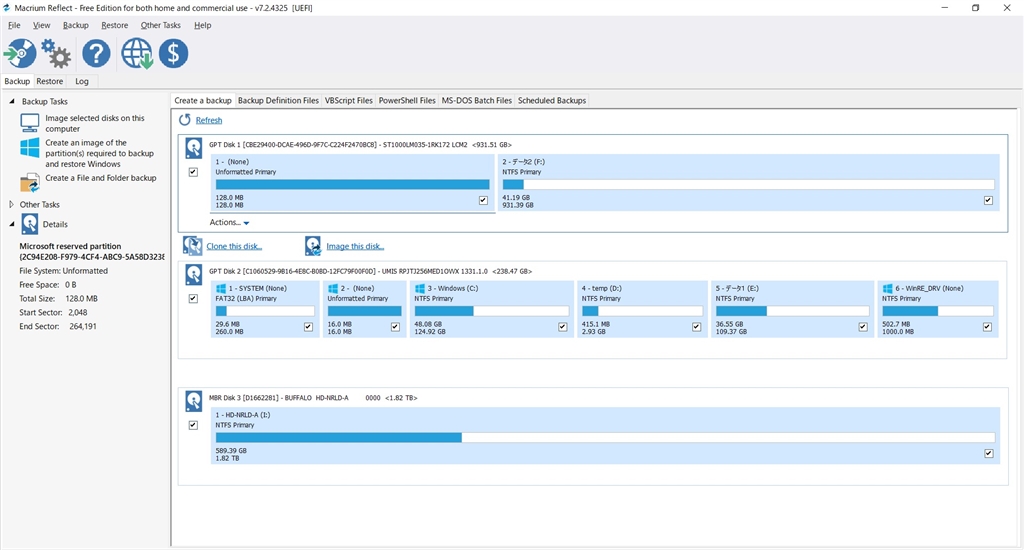Open the Backup menu
Viewport: 1024px width, 550px height.
[76, 25]
